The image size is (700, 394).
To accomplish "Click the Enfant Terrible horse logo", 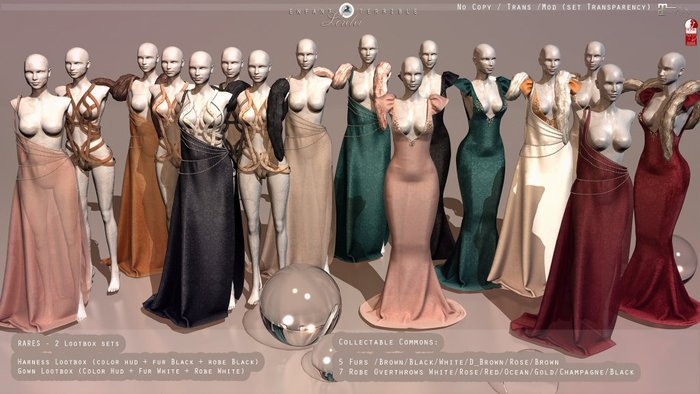I will 346,10.
